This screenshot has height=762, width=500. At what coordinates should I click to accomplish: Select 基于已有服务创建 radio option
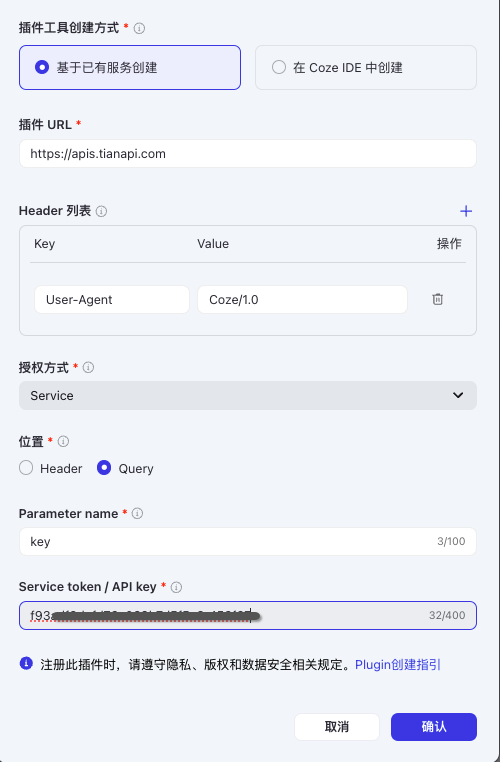(x=130, y=68)
